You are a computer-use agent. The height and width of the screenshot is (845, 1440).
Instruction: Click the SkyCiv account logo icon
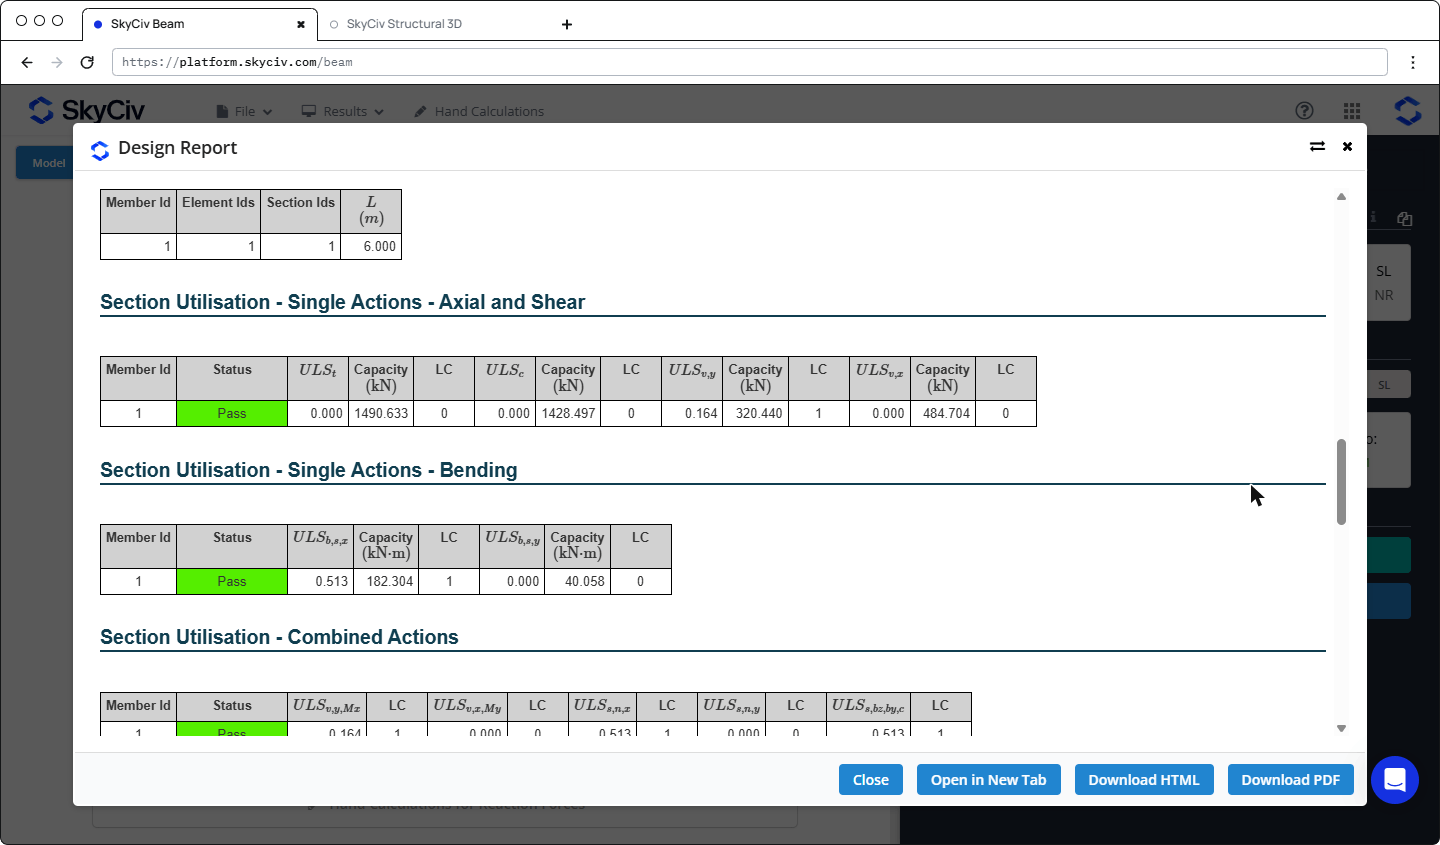pos(1408,111)
